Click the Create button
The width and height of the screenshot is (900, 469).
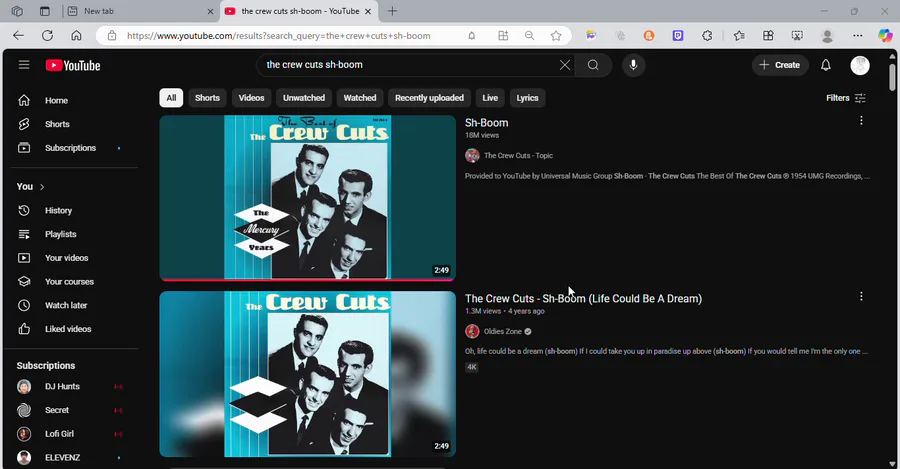coord(780,65)
